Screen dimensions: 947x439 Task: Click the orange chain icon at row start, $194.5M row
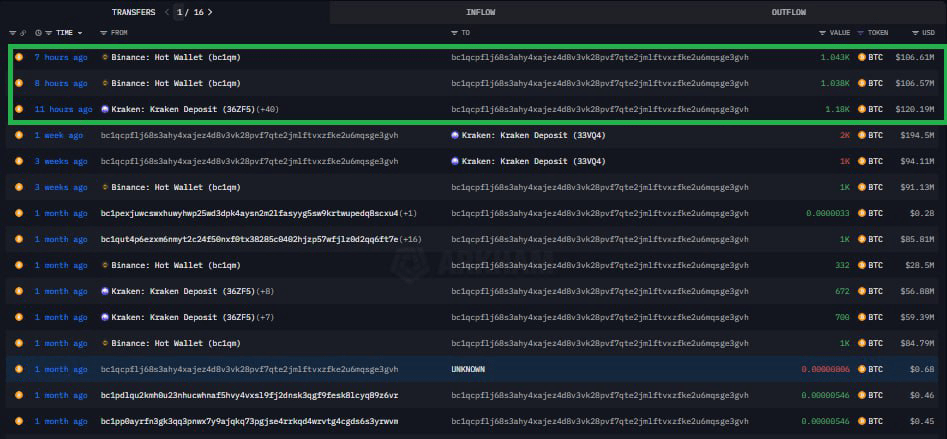19,135
